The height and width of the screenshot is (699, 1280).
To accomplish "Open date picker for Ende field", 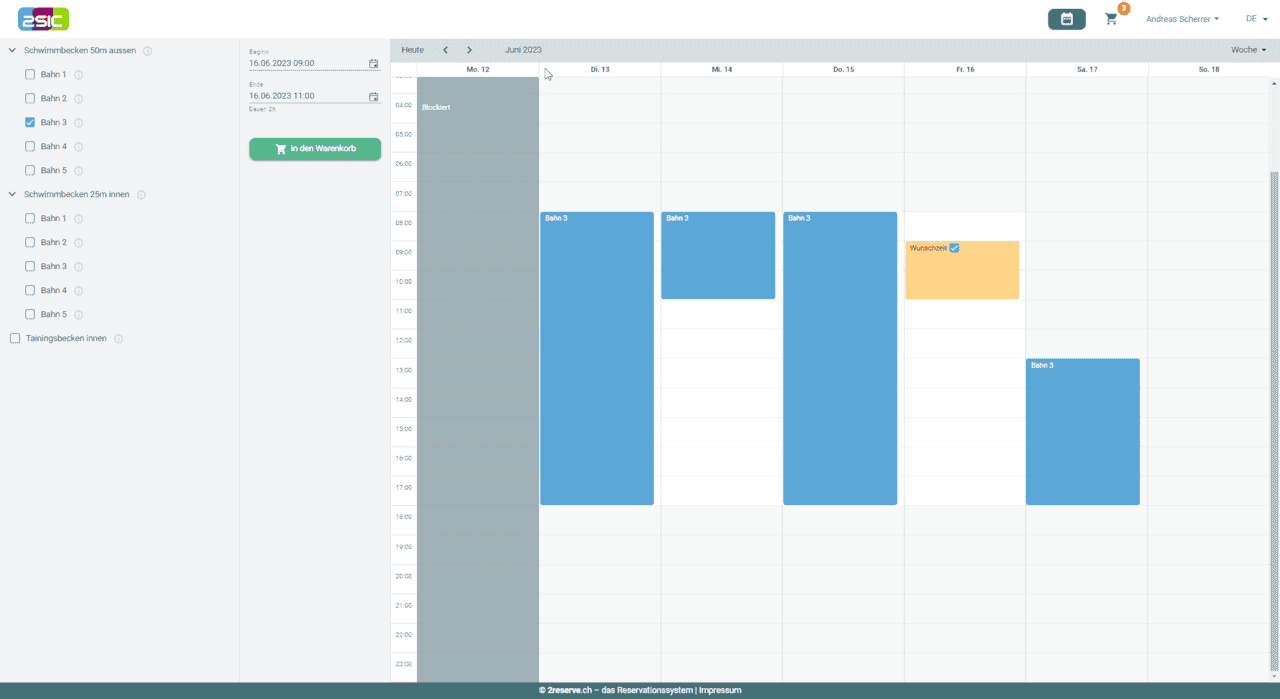I will (x=373, y=97).
